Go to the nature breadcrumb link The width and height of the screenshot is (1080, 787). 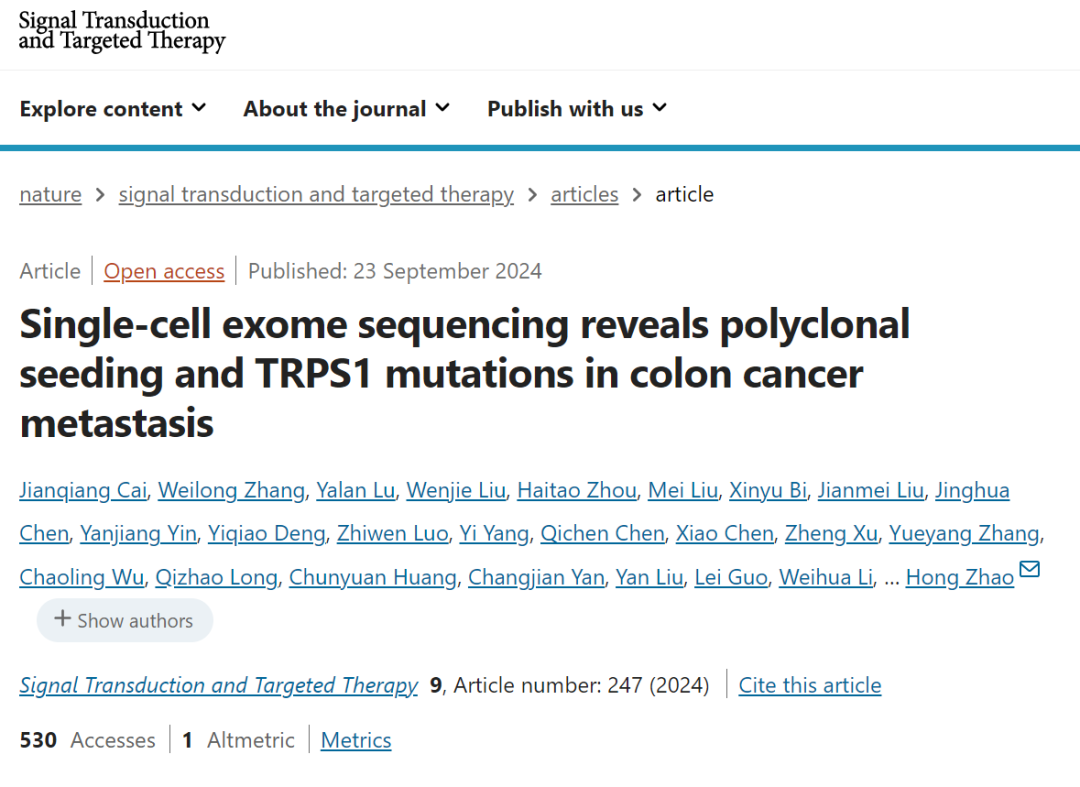pyautogui.click(x=50, y=194)
